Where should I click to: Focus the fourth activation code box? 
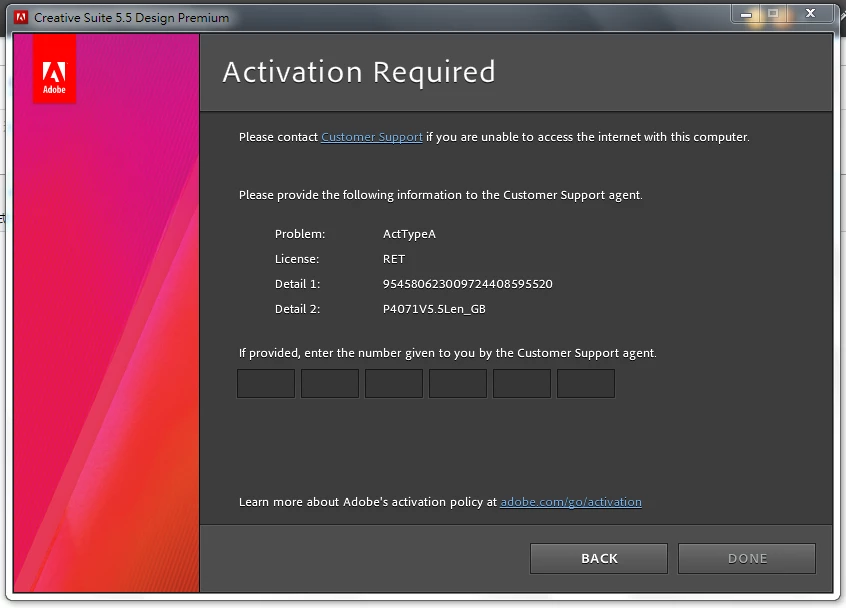click(x=458, y=384)
